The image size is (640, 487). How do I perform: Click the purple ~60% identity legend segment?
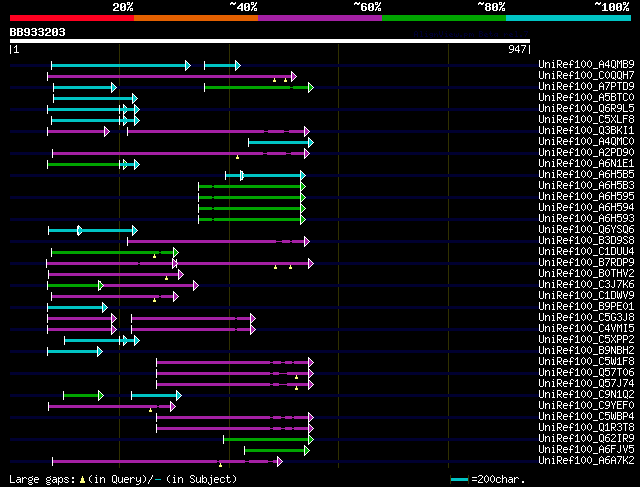(x=320, y=18)
